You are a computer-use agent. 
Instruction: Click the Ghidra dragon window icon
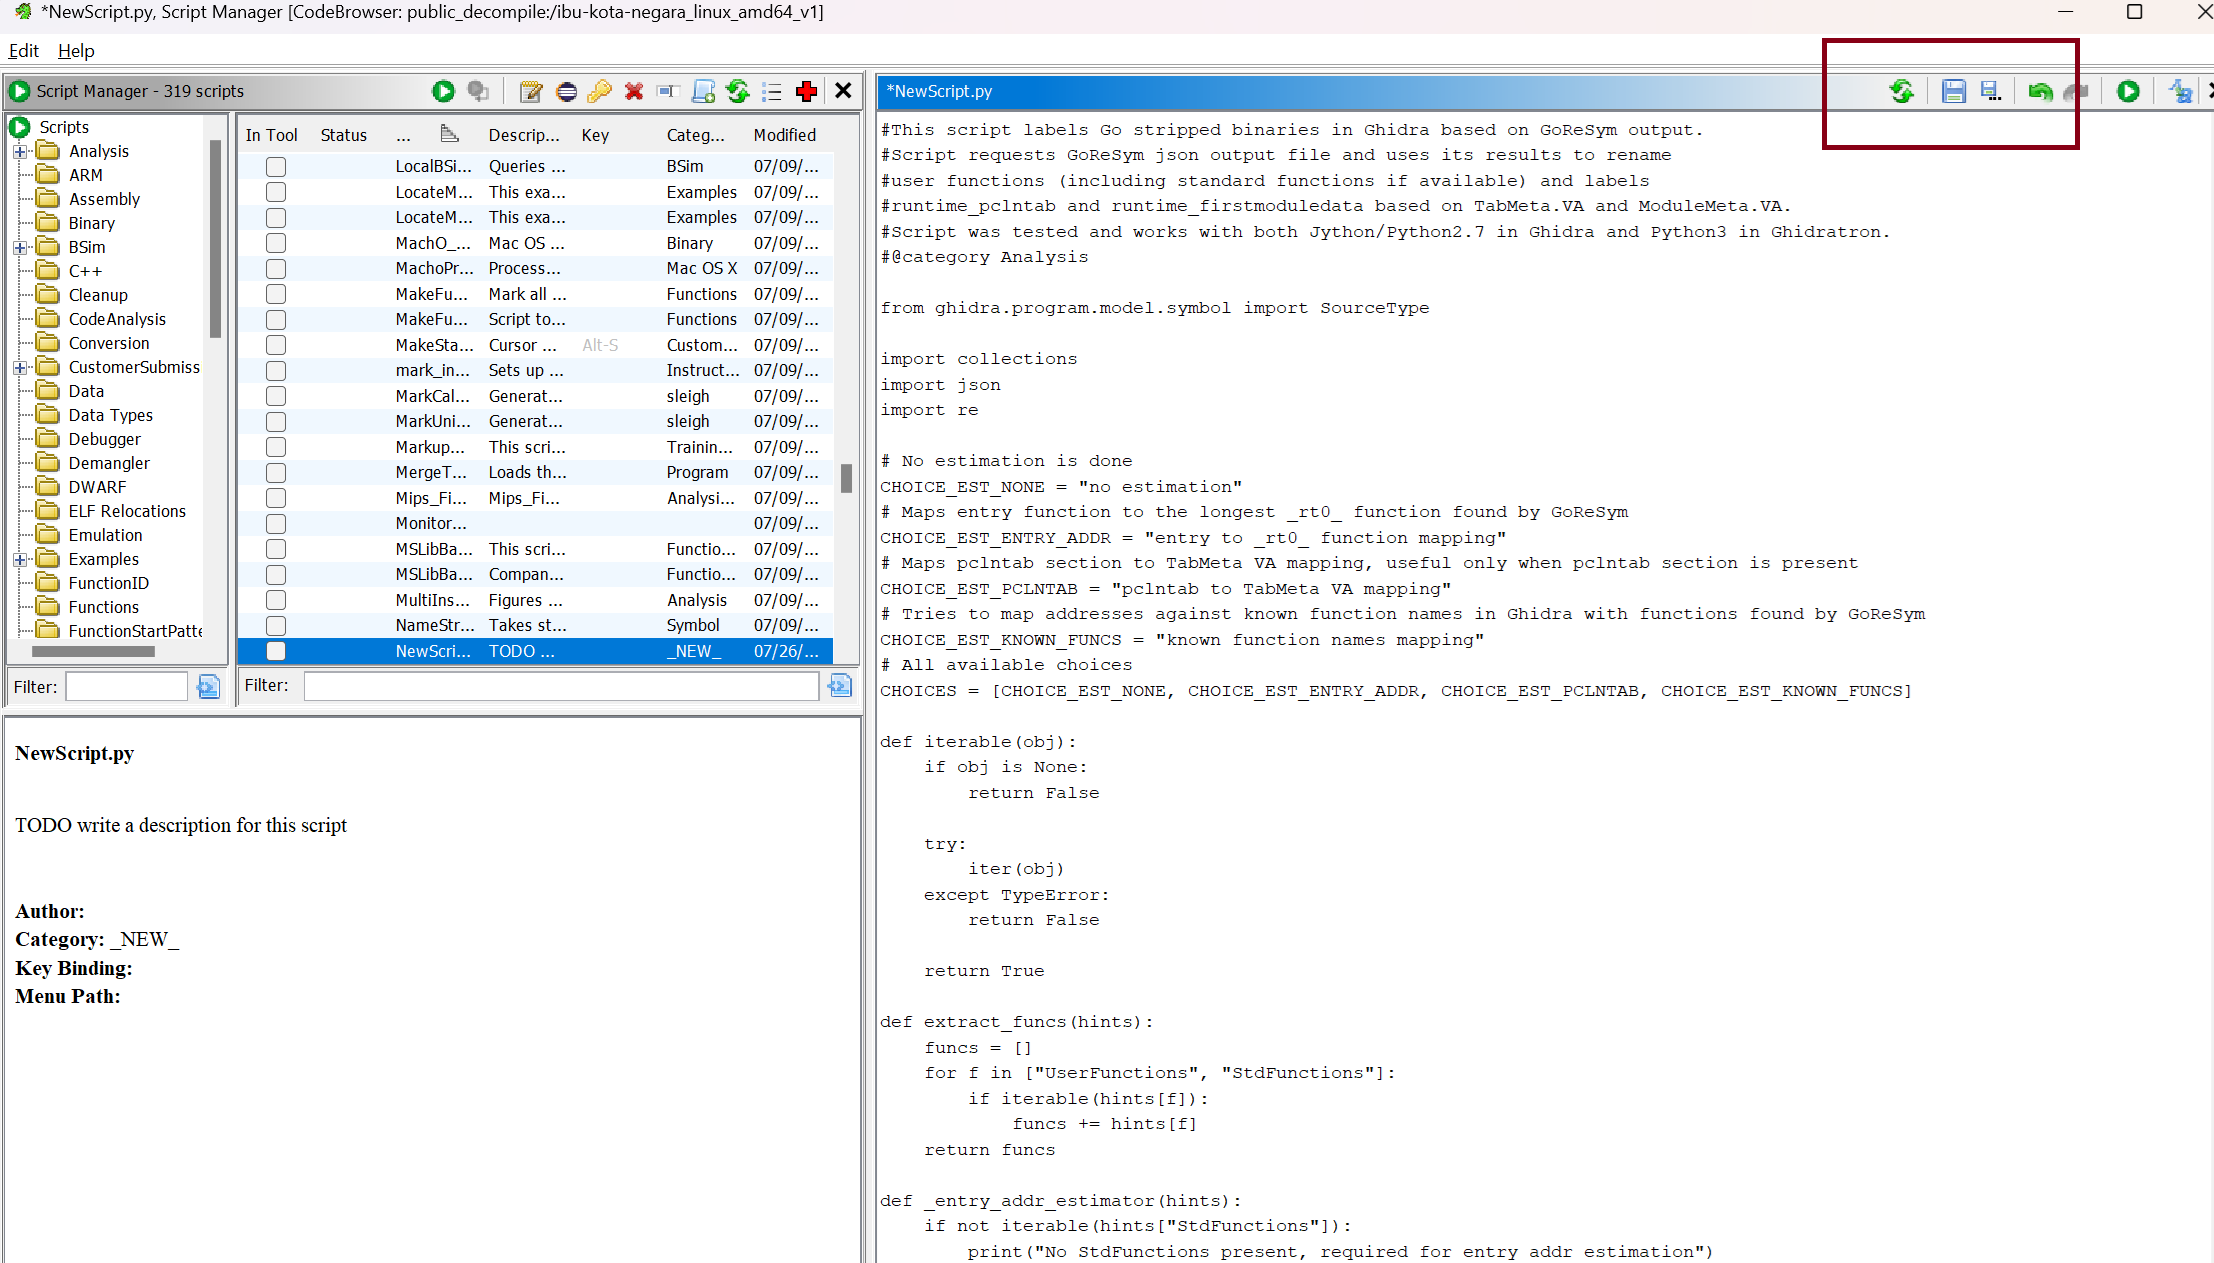[22, 12]
